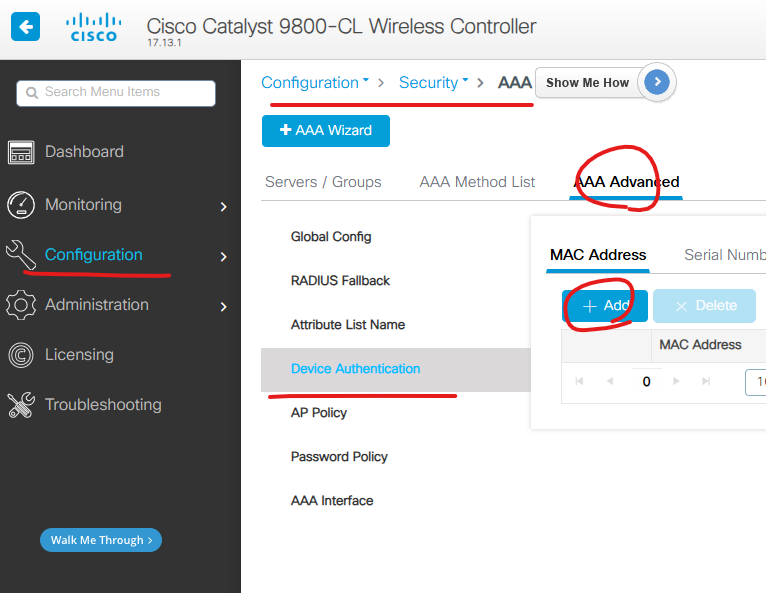Open RADIUS Fallback section
766x593 pixels.
pyautogui.click(x=340, y=281)
